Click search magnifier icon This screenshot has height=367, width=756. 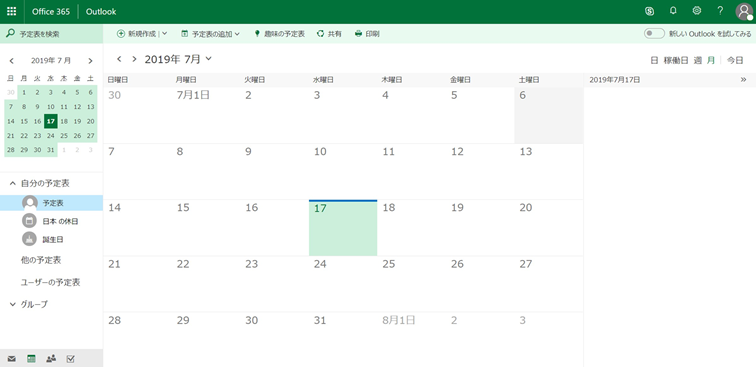point(10,34)
